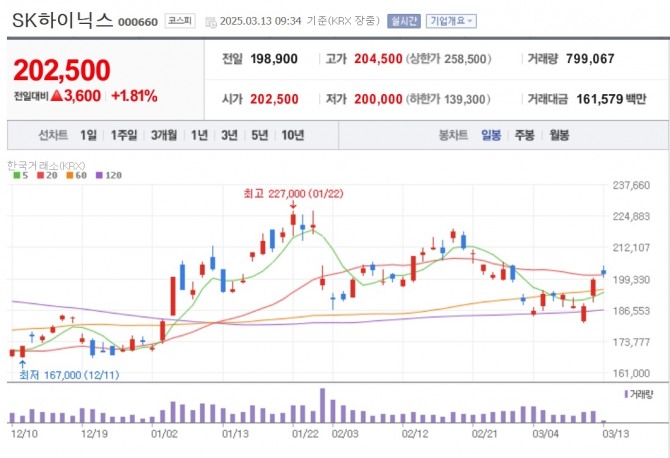This screenshot has width=670, height=458.
Task: Click the 237,660 price axis label
Action: coord(631,185)
